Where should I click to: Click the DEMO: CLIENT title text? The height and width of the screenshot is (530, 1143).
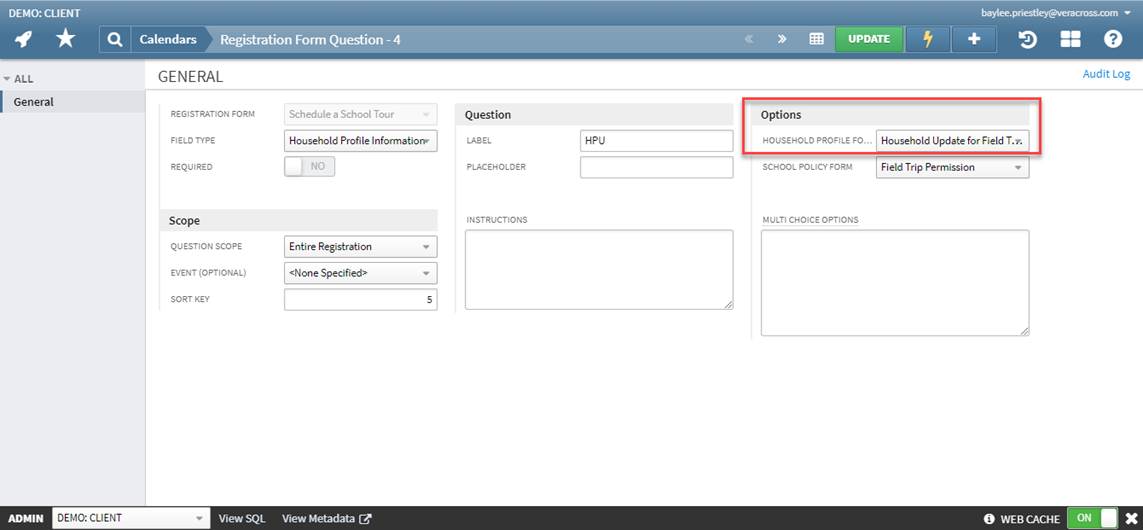click(44, 13)
